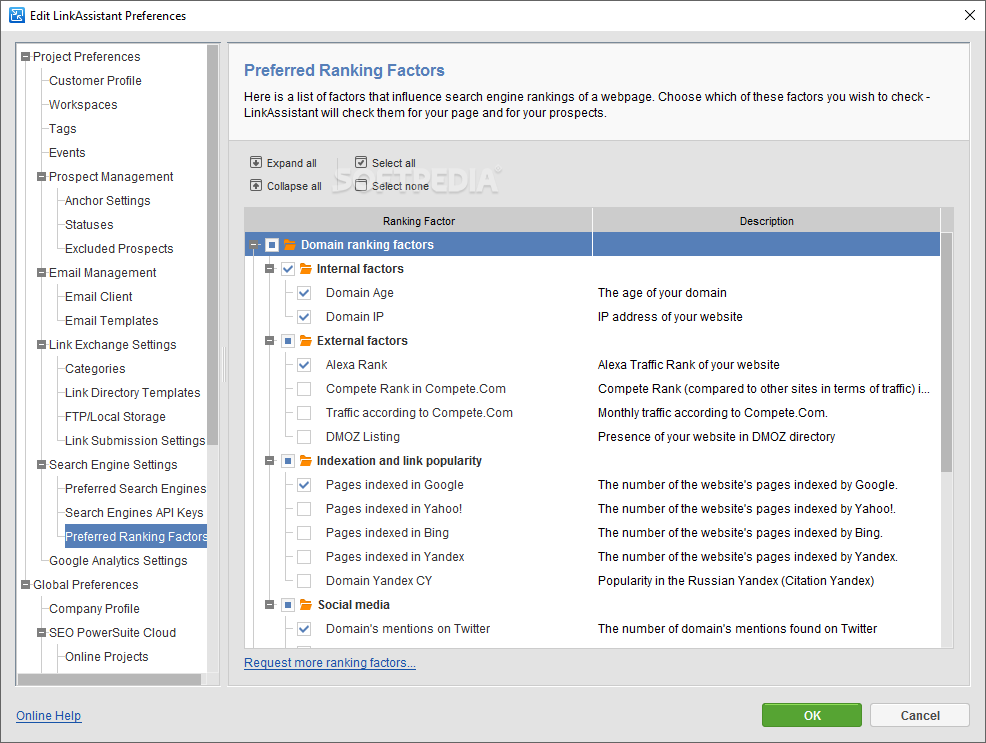Collapse the Project Preferences tree node
The height and width of the screenshot is (743, 986).
click(x=25, y=57)
